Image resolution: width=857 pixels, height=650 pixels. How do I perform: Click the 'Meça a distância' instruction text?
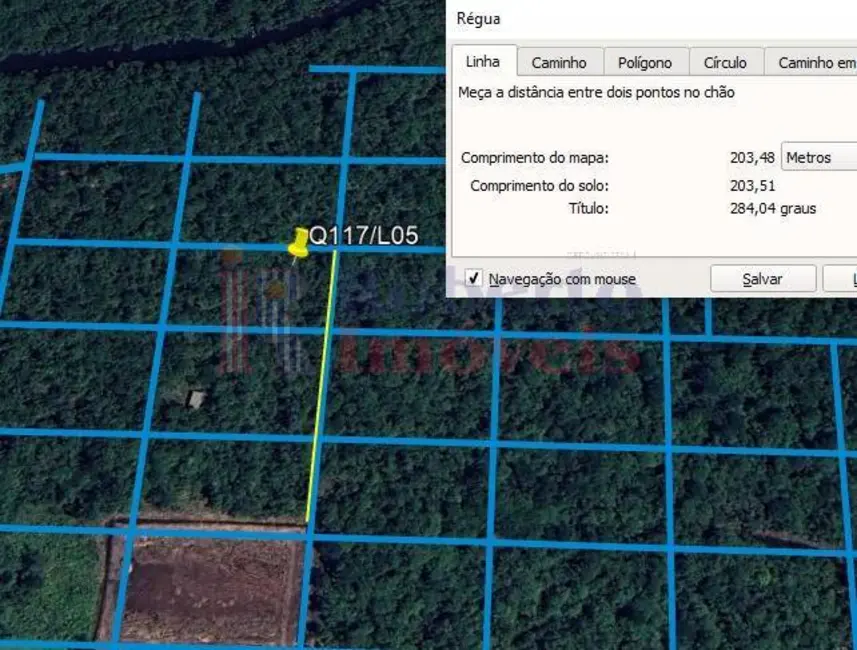point(596,92)
